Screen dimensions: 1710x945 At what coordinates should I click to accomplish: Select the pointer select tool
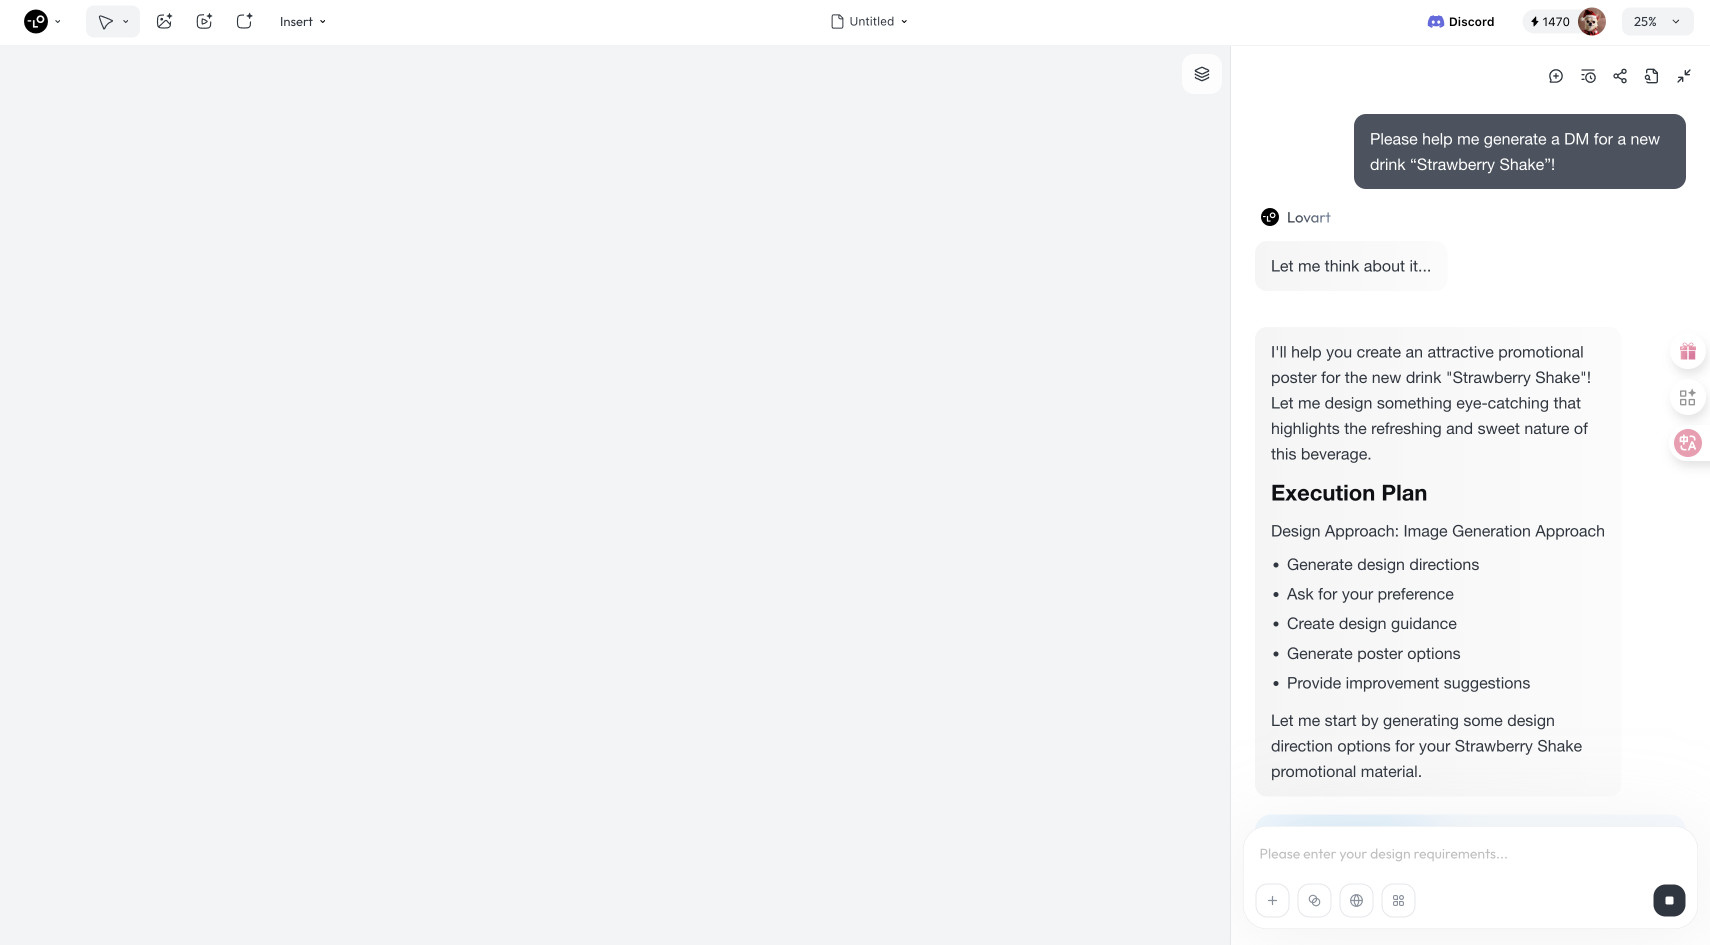pos(105,22)
